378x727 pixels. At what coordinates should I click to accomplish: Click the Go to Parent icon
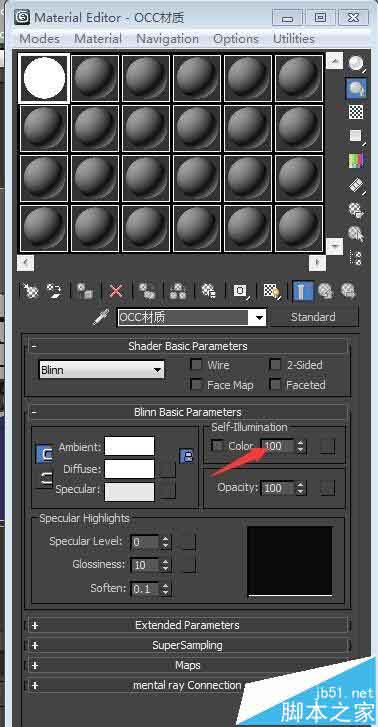point(326,291)
